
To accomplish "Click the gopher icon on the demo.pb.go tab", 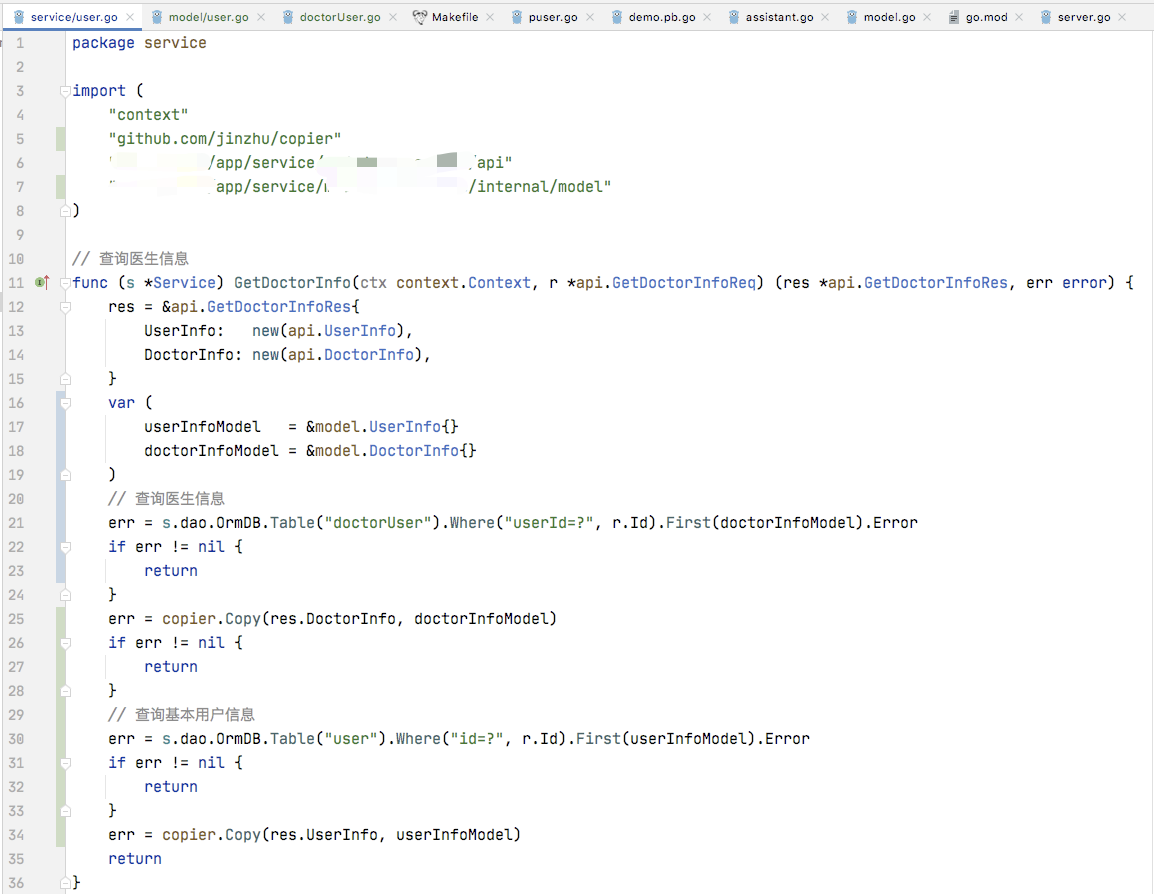I will [617, 17].
